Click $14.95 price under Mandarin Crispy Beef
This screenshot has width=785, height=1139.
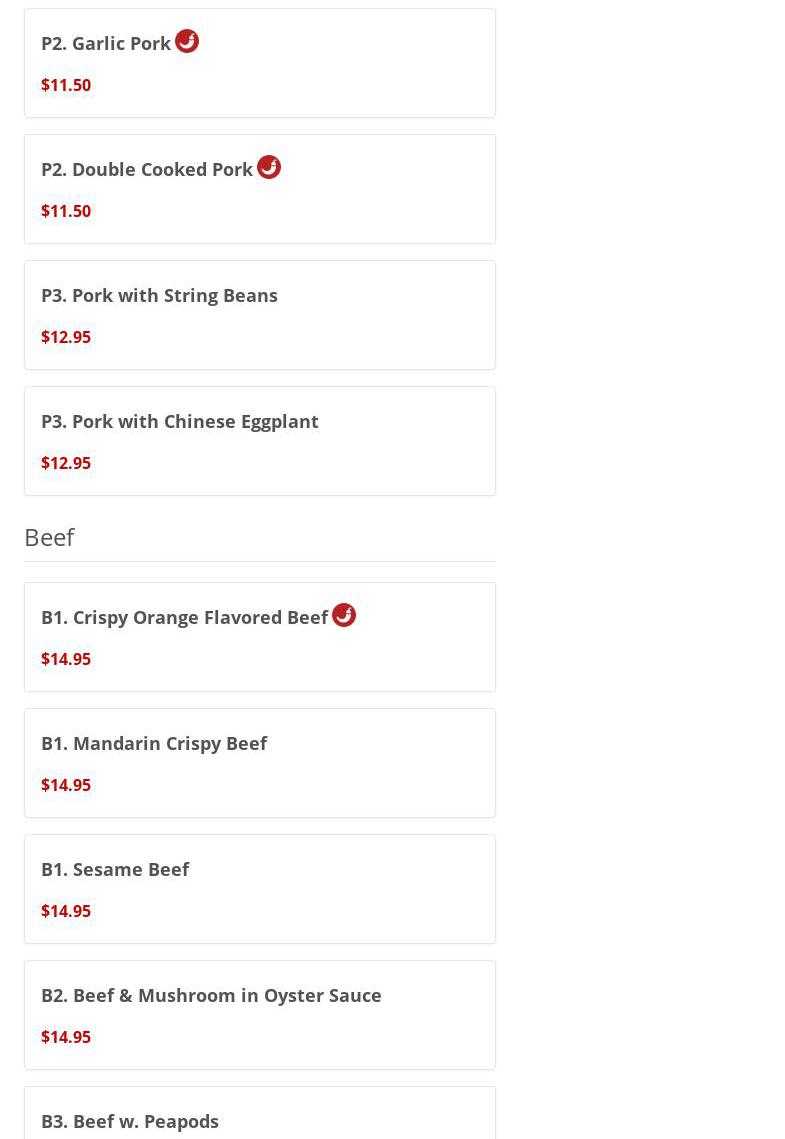(66, 785)
